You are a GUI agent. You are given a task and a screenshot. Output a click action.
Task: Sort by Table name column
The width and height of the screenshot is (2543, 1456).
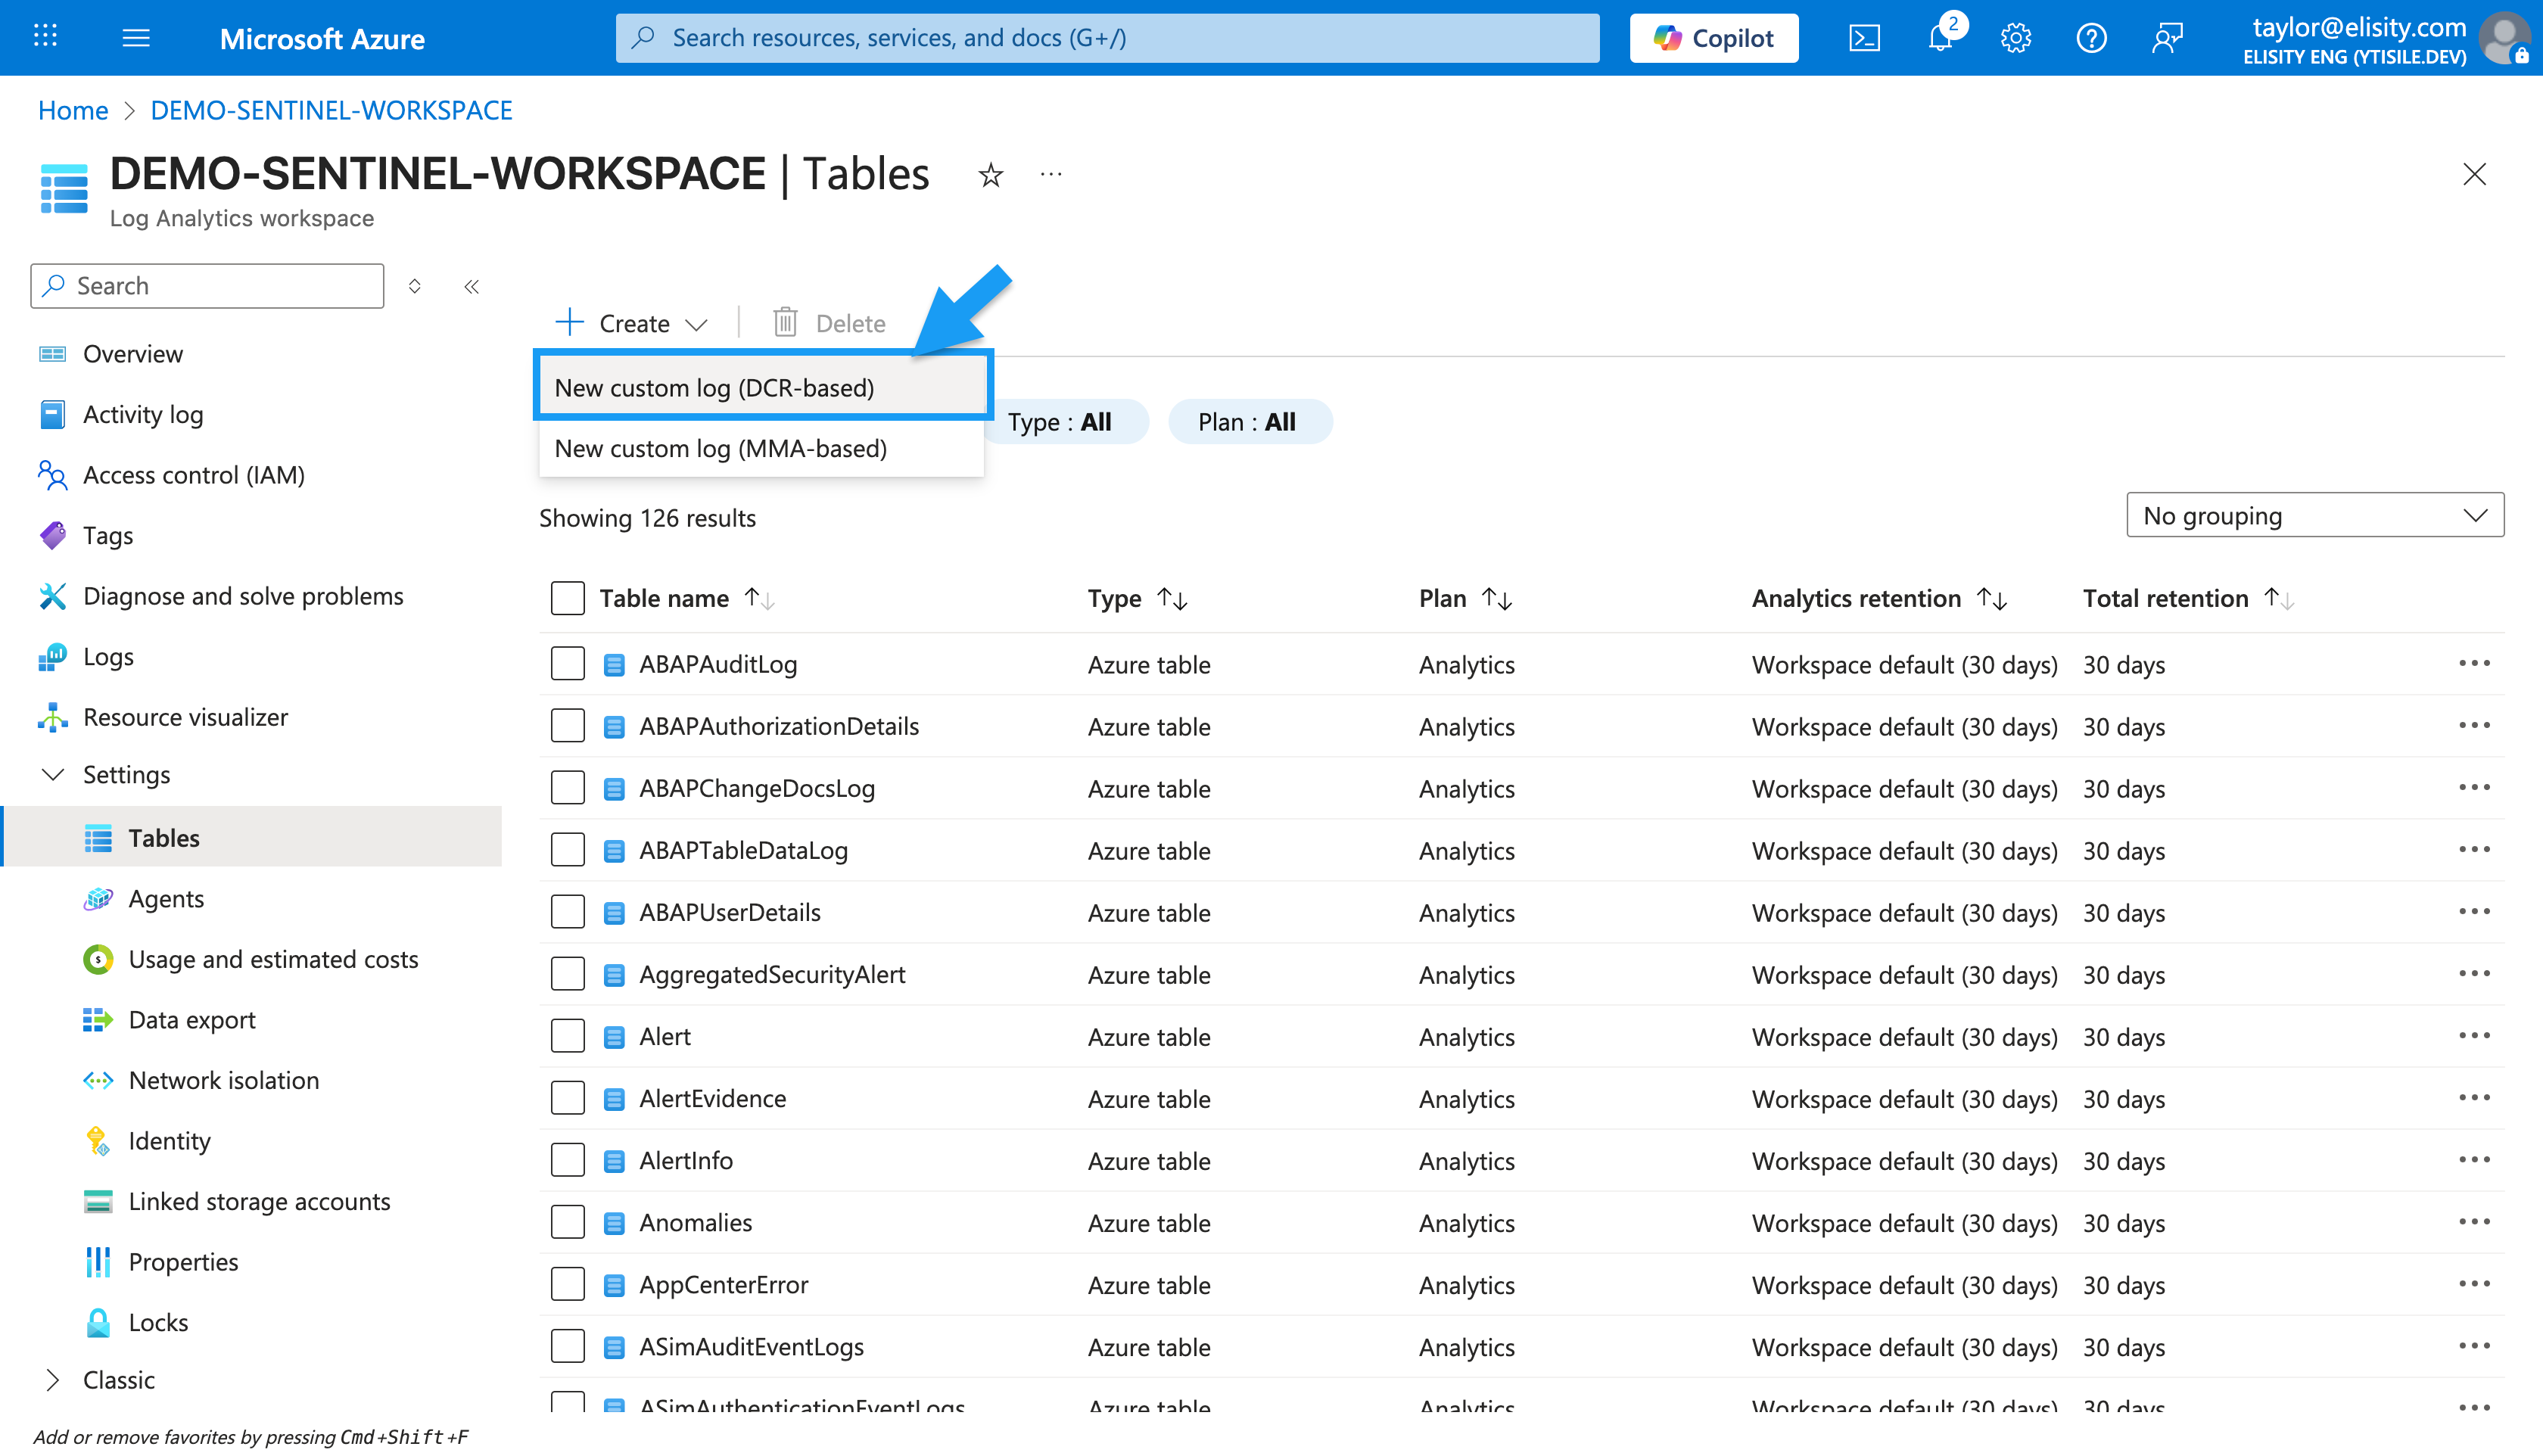760,598
